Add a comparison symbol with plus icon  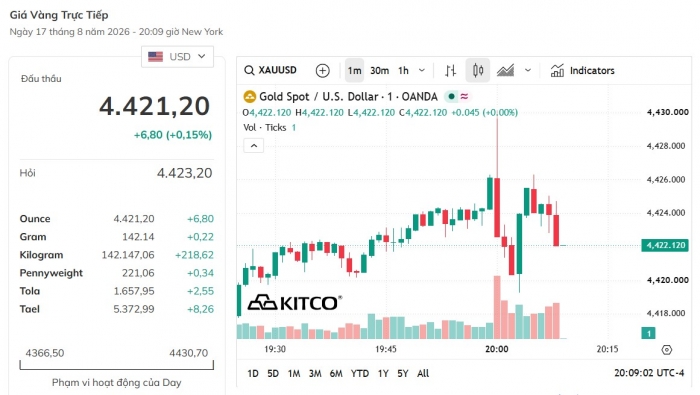point(322,71)
